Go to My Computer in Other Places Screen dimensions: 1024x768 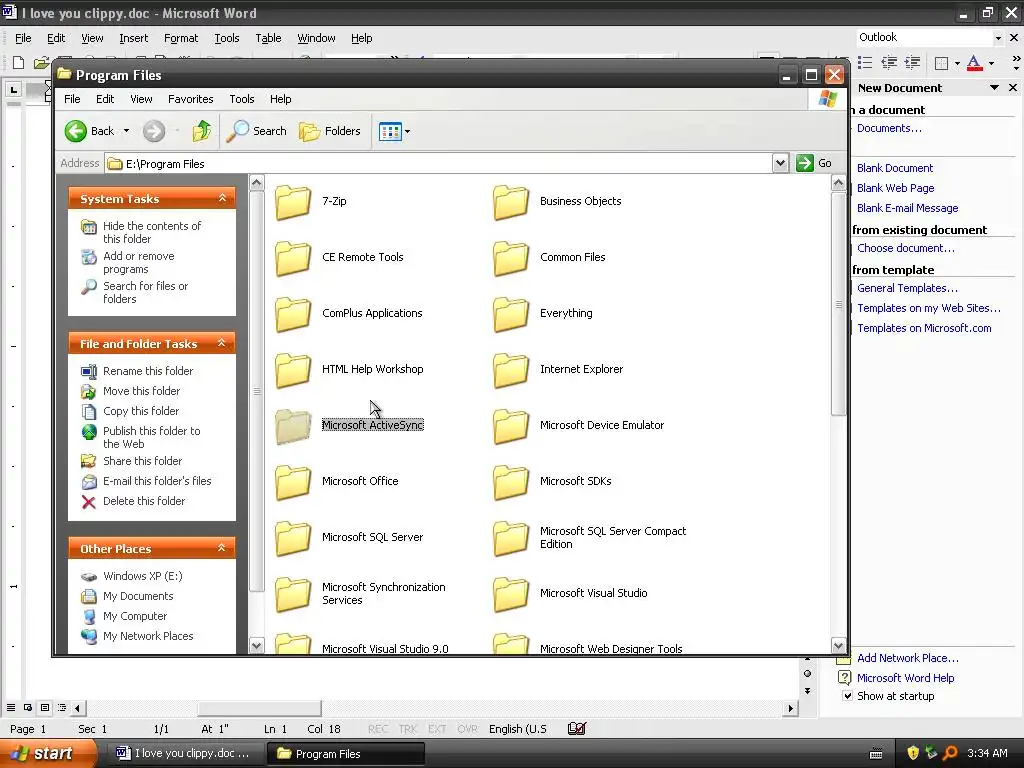pos(124,616)
